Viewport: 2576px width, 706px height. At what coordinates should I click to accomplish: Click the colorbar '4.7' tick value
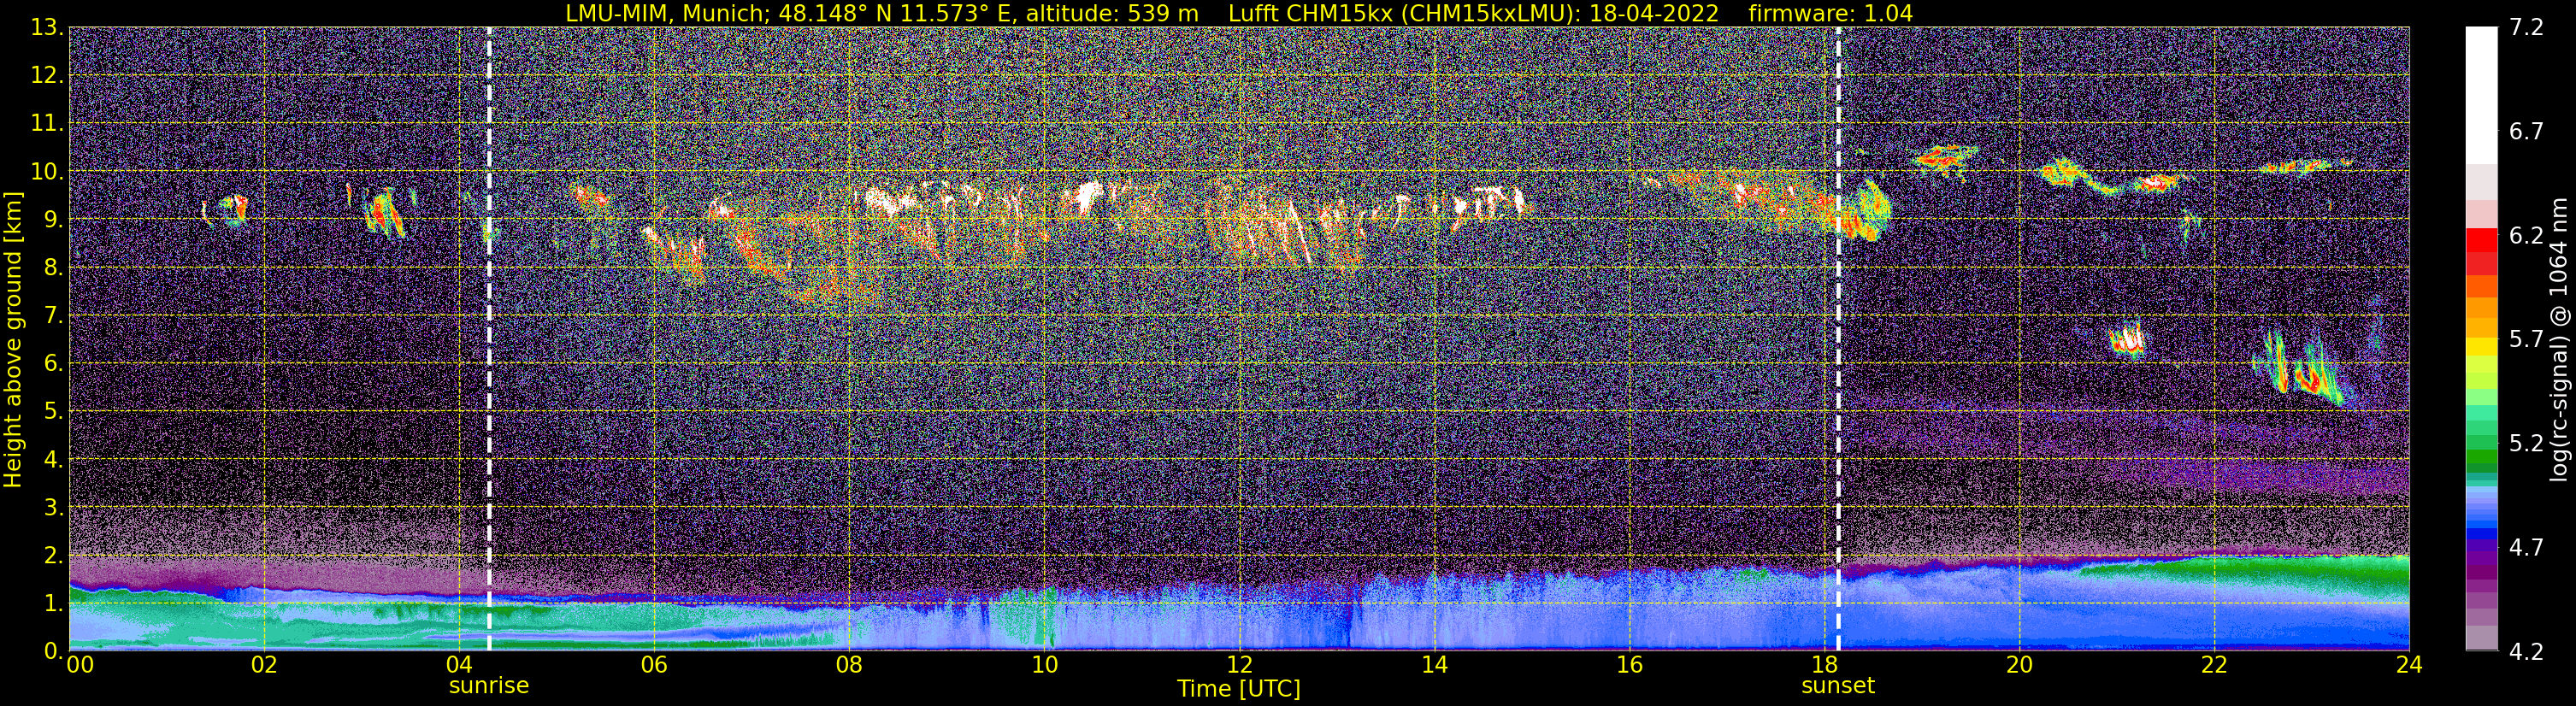point(2526,548)
